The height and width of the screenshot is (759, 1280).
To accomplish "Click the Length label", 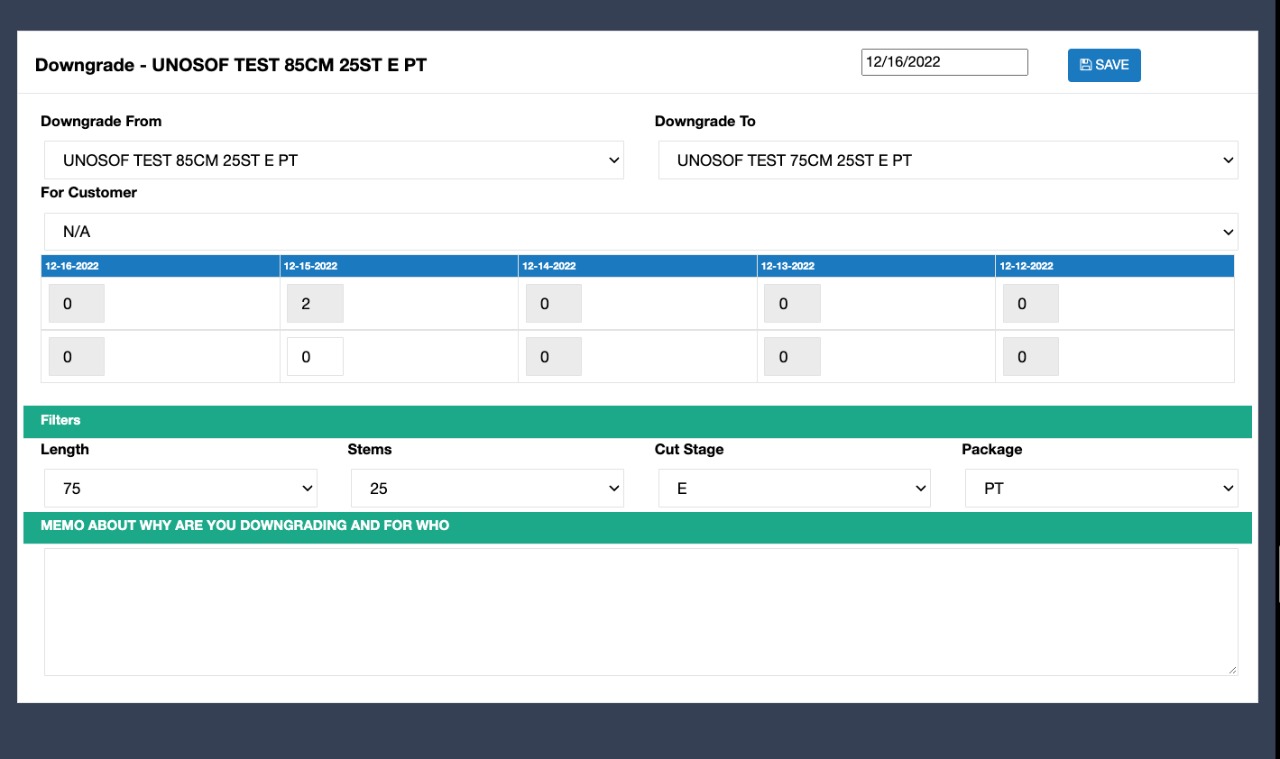I will click(x=65, y=450).
